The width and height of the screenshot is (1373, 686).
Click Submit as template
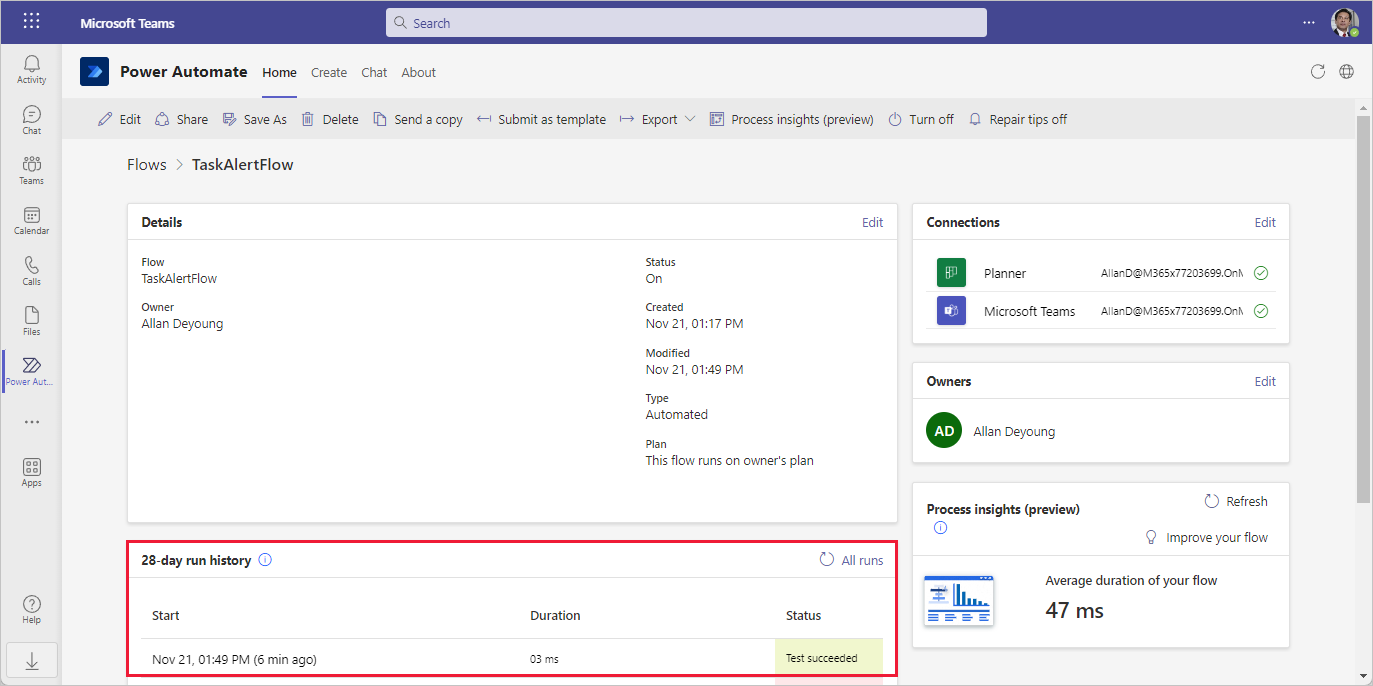coord(540,119)
